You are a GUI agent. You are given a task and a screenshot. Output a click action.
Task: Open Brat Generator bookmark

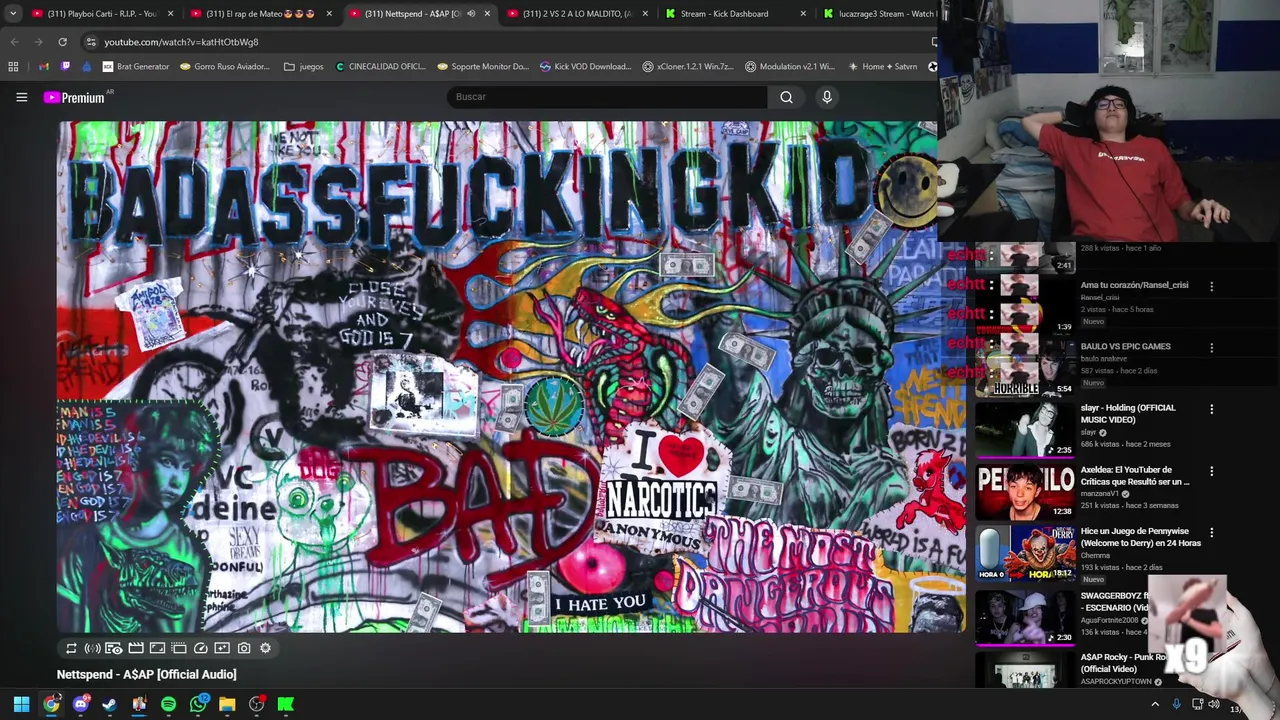coord(135,67)
